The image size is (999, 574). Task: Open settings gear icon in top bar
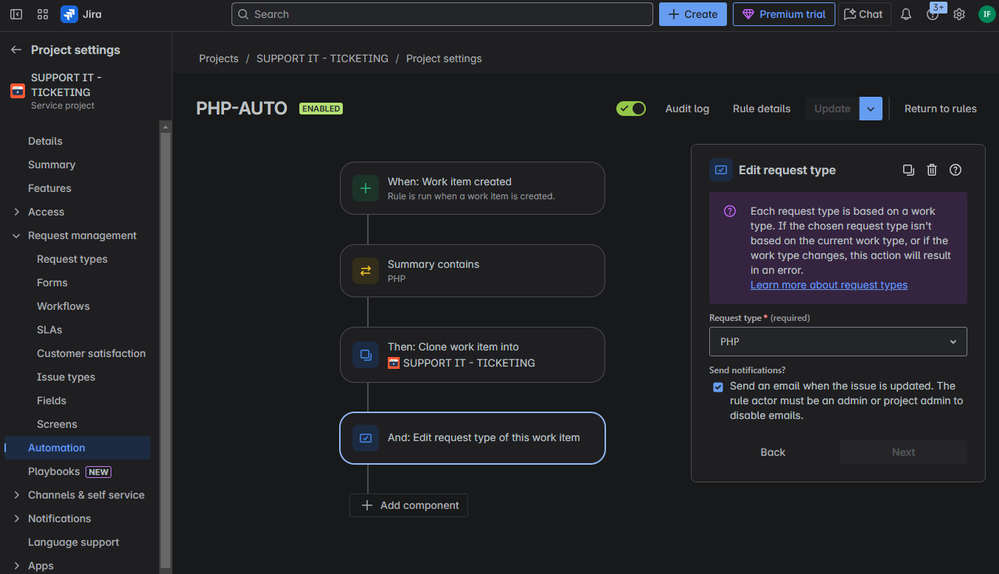959,14
